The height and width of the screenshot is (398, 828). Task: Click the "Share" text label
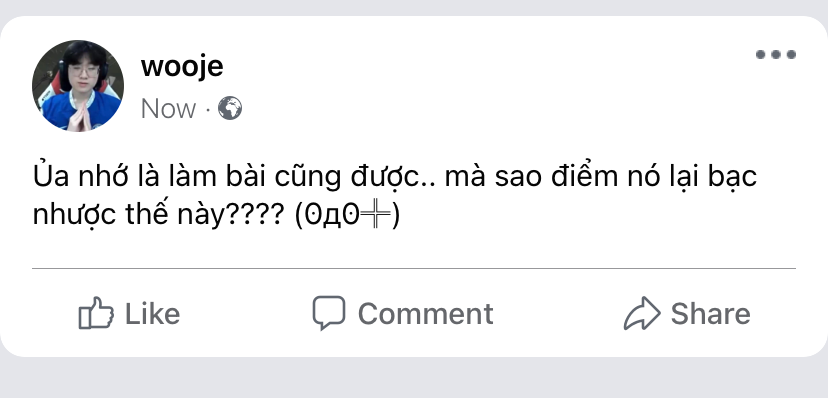tap(710, 314)
